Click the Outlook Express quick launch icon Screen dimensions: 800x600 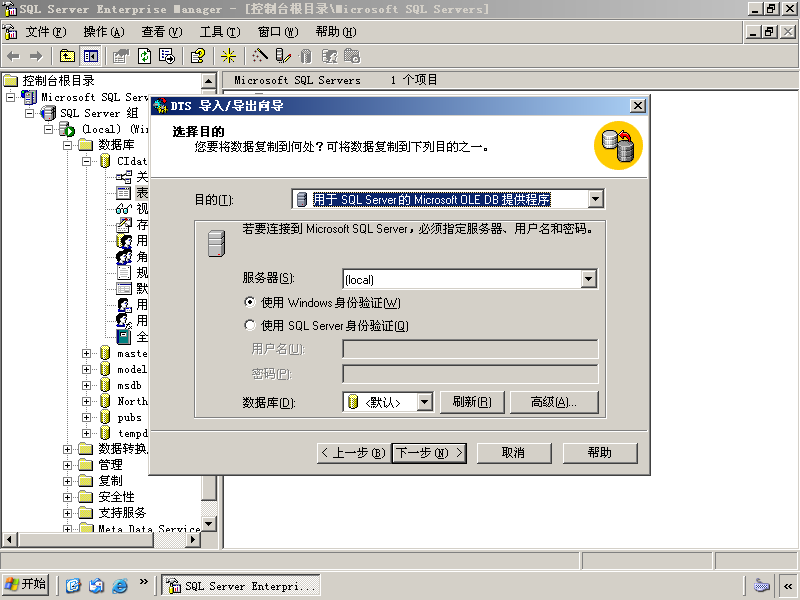point(96,585)
